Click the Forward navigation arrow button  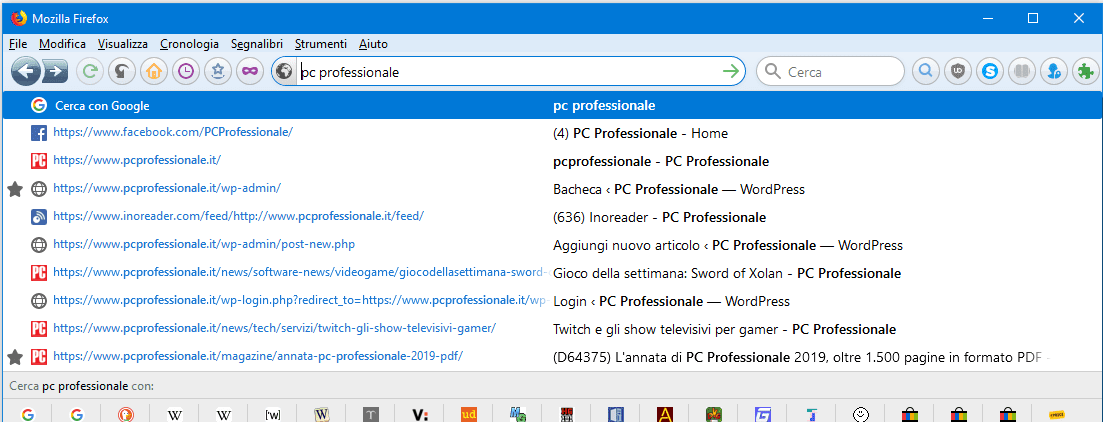[x=55, y=71]
